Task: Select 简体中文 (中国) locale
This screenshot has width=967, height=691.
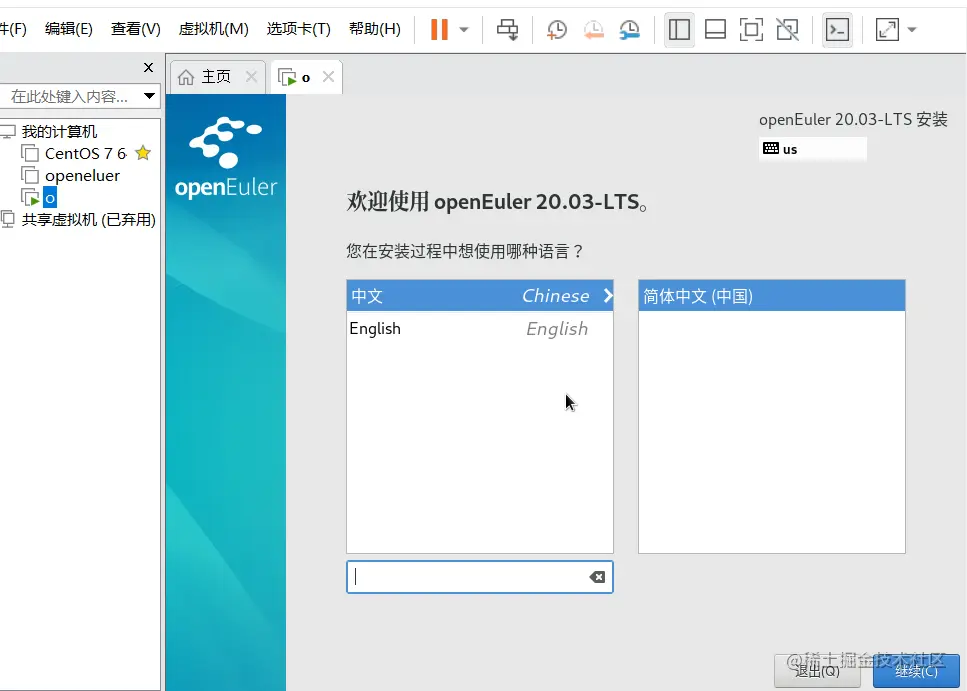Action: tap(772, 296)
